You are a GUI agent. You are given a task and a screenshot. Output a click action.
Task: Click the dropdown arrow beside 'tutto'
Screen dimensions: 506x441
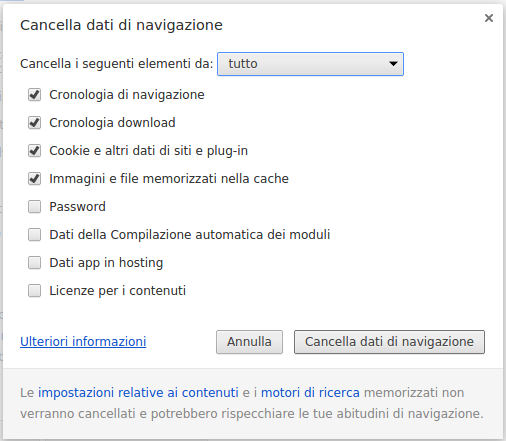393,64
